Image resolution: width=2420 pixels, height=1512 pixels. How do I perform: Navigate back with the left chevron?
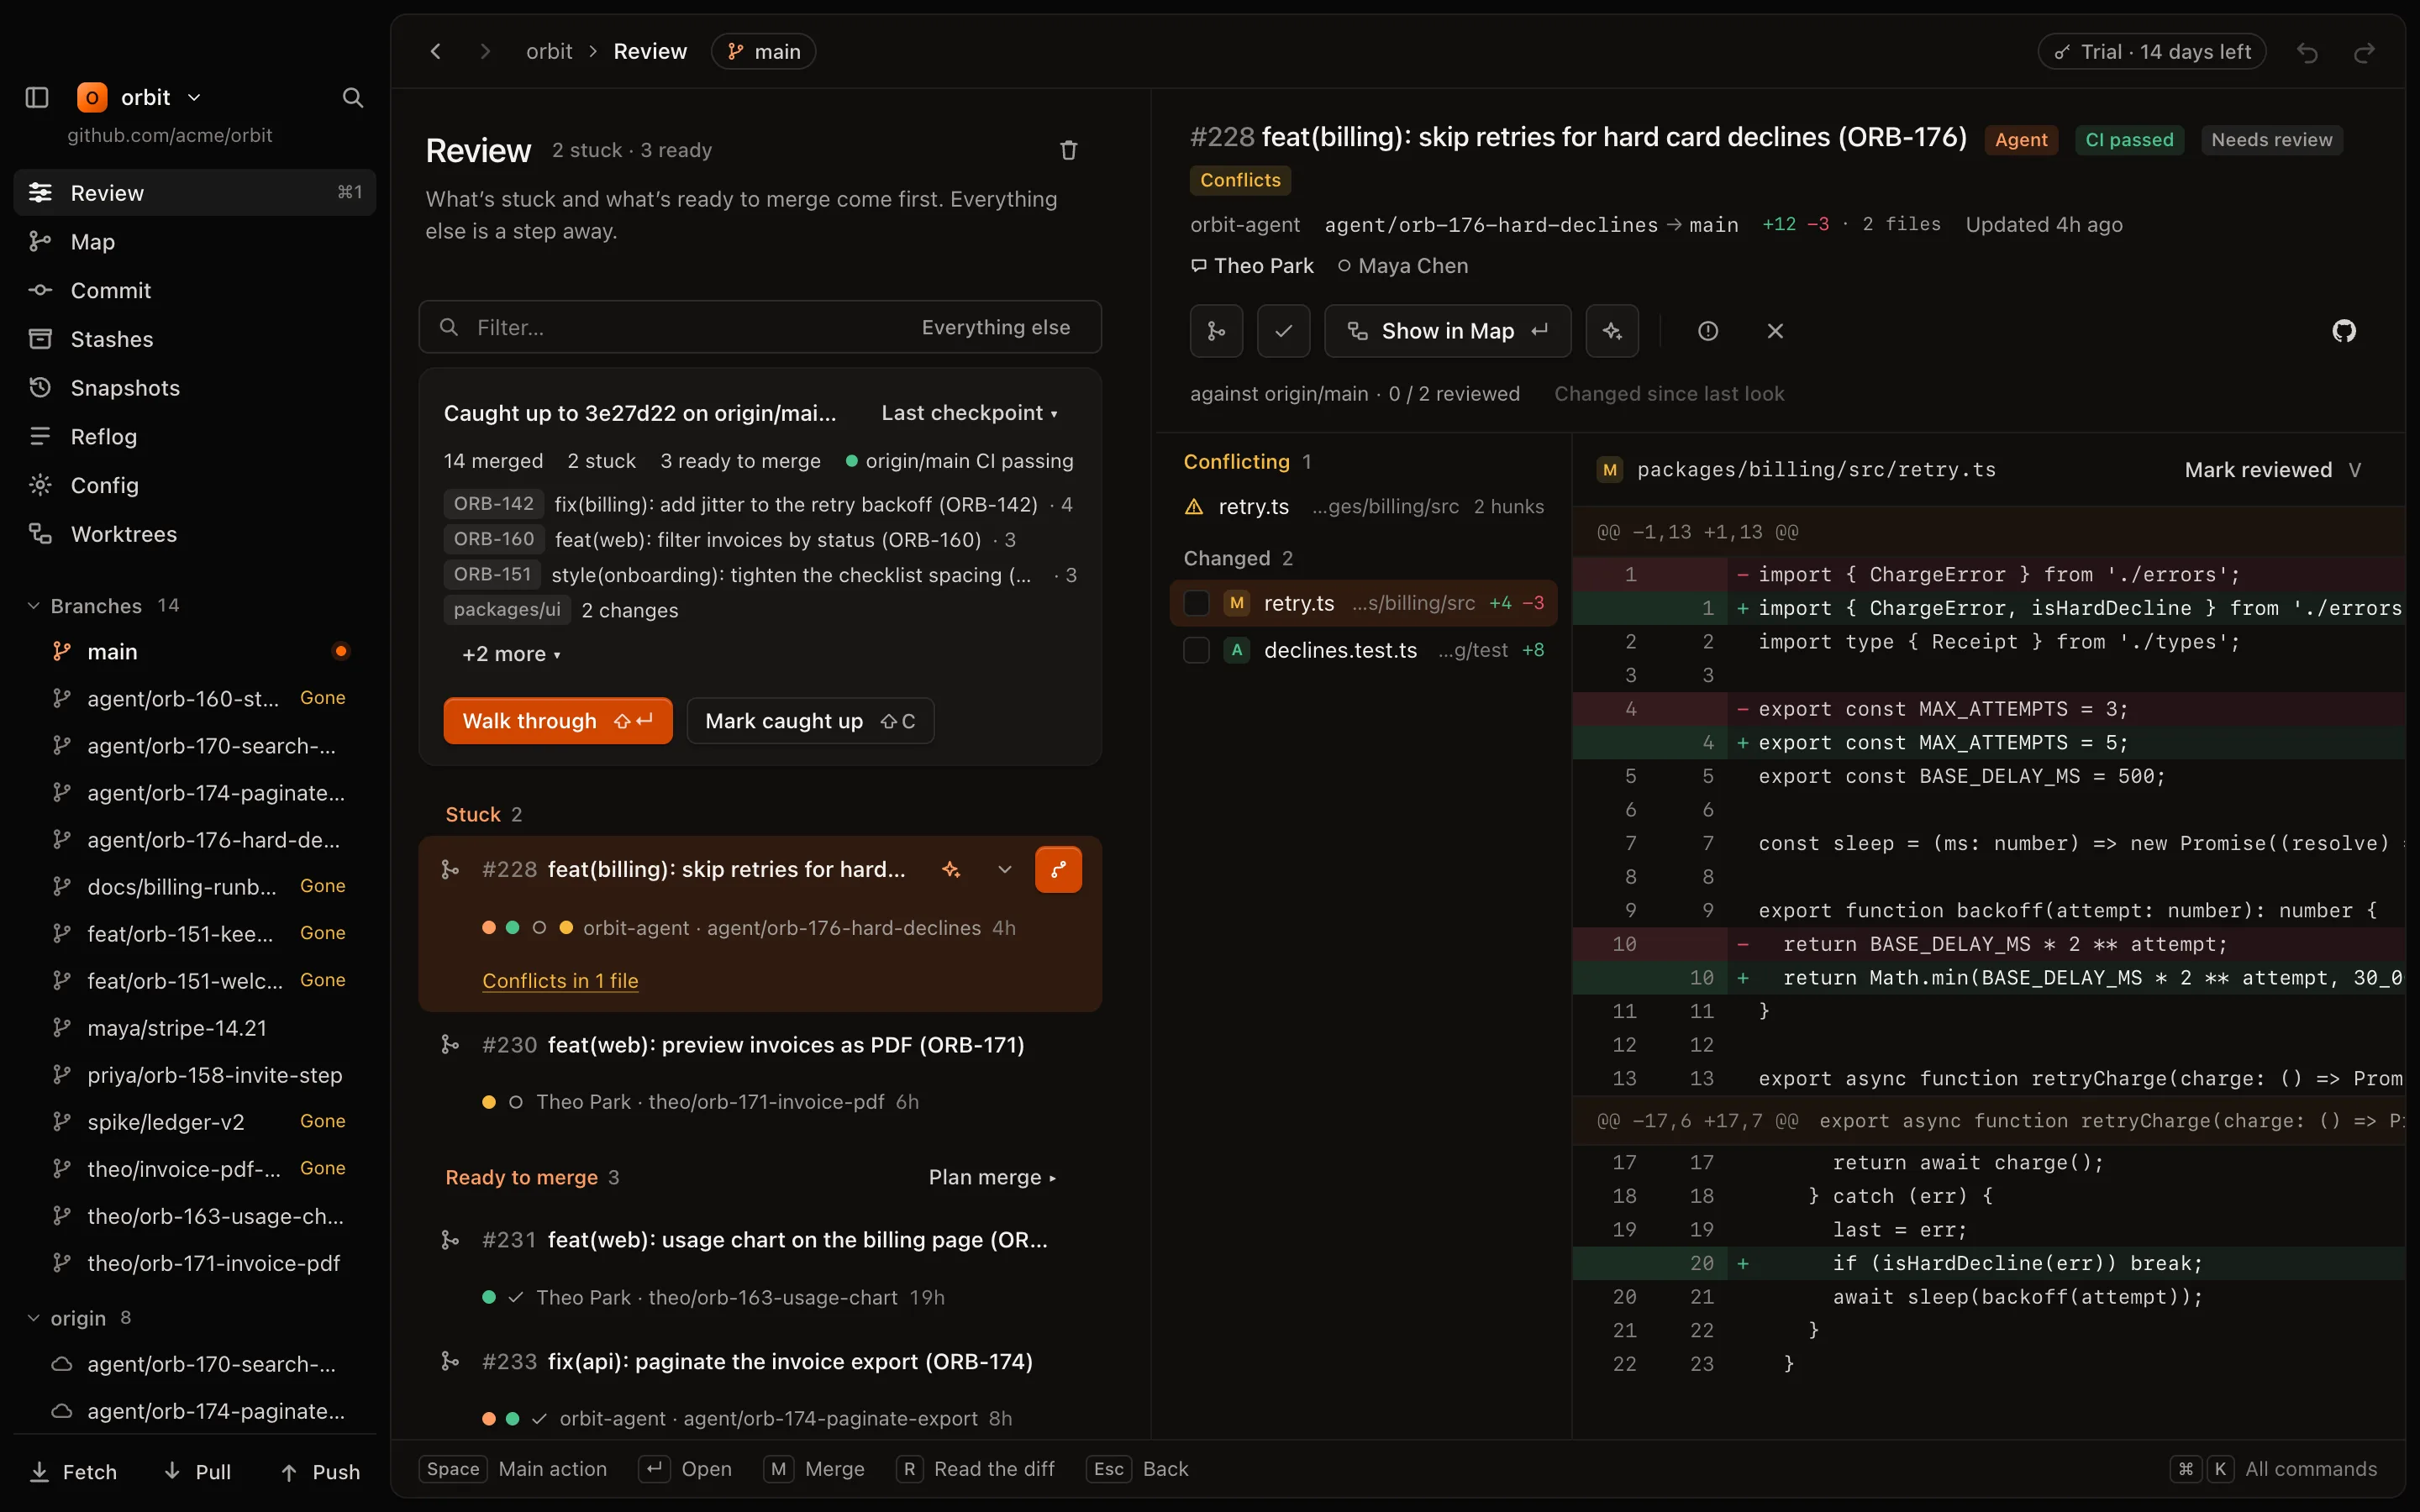[x=435, y=51]
